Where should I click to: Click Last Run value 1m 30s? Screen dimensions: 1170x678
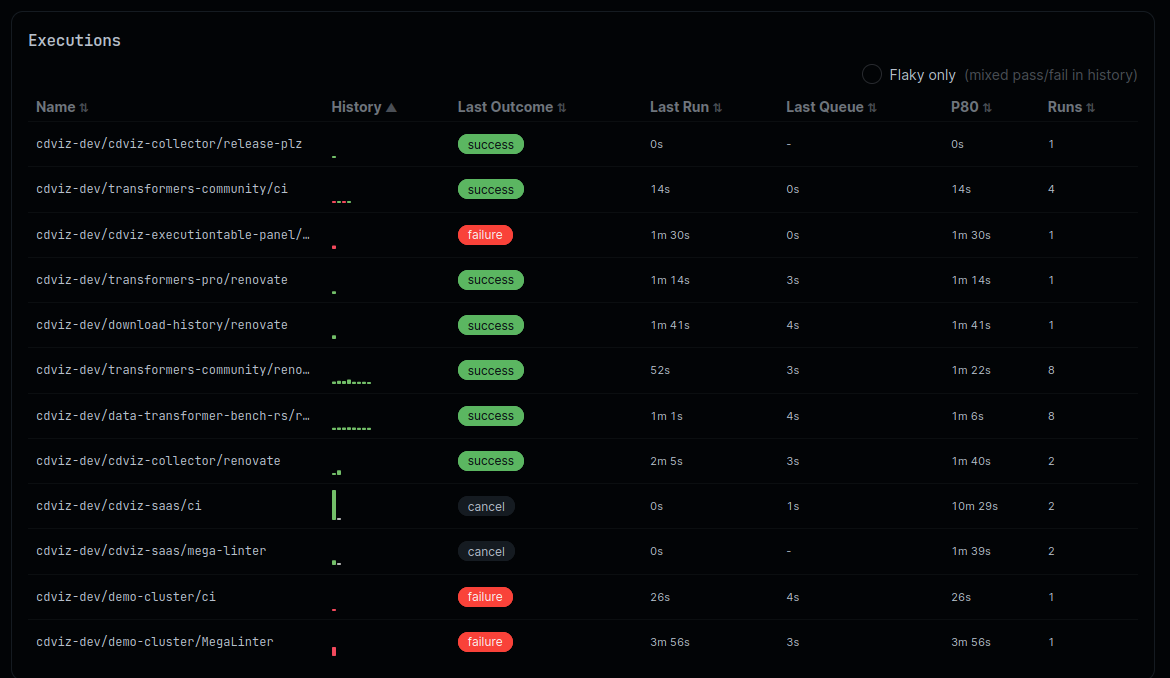(670, 235)
